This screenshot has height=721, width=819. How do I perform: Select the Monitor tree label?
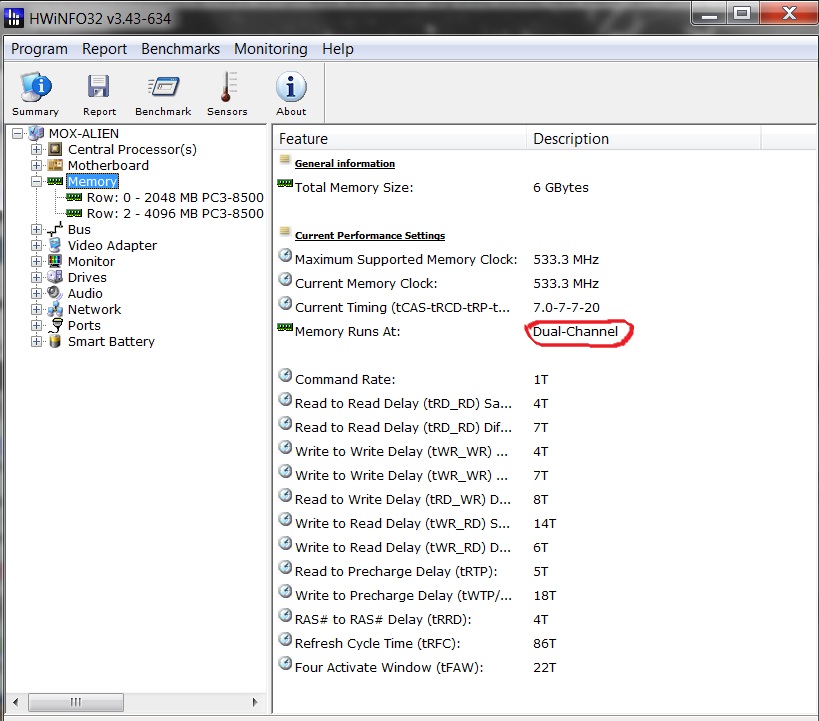point(91,261)
